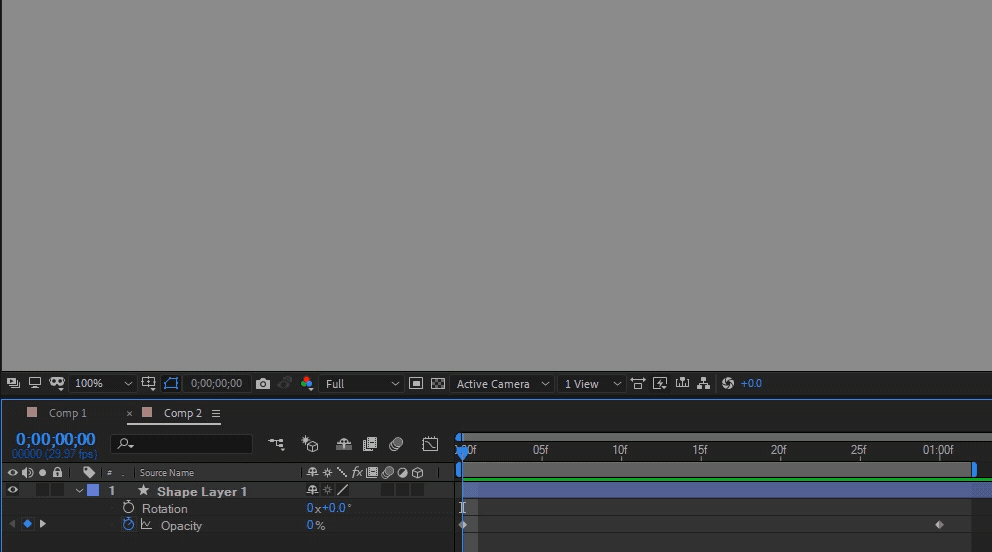Viewport: 992px width, 552px height.
Task: Toggle the Opacity keyframe diamond at current time
Action: [x=27, y=524]
